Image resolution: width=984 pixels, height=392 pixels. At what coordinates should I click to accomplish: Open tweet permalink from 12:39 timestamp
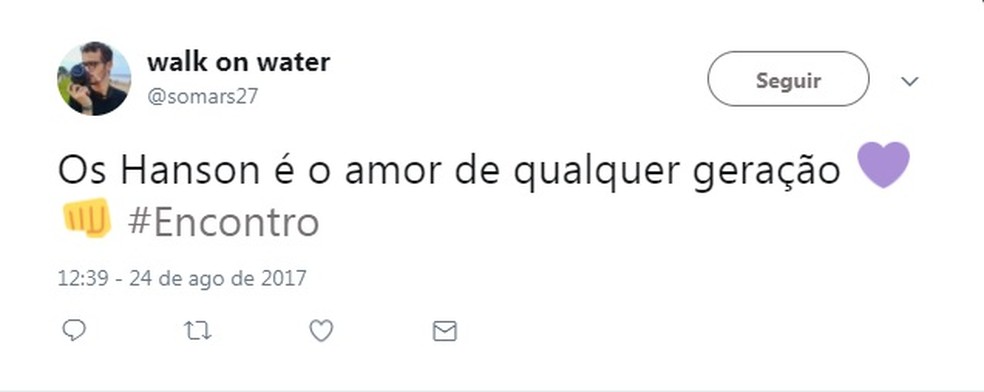pyautogui.click(x=85, y=278)
